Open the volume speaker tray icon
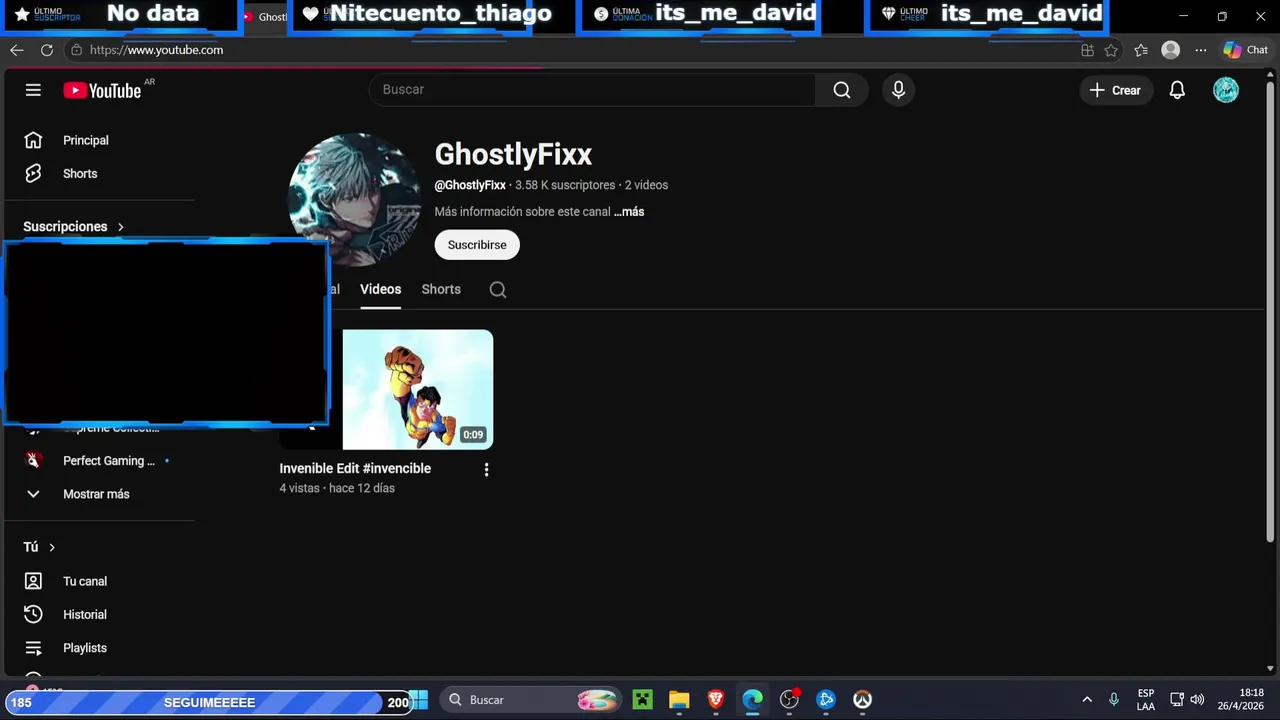 (x=1197, y=700)
